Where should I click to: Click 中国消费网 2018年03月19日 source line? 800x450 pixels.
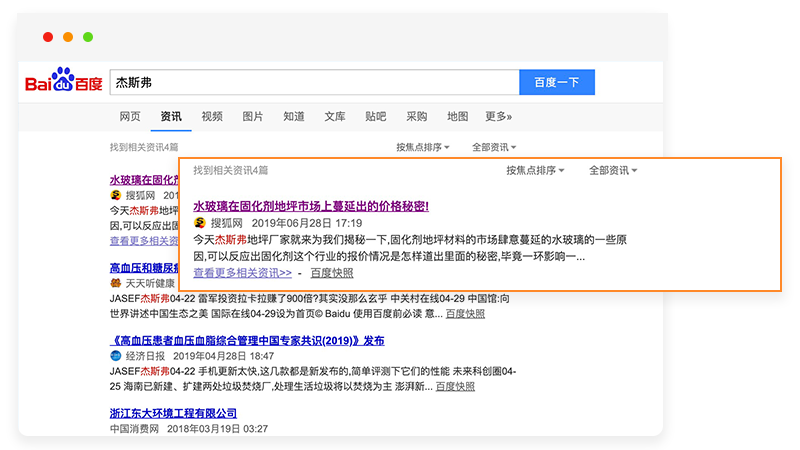pos(189,429)
